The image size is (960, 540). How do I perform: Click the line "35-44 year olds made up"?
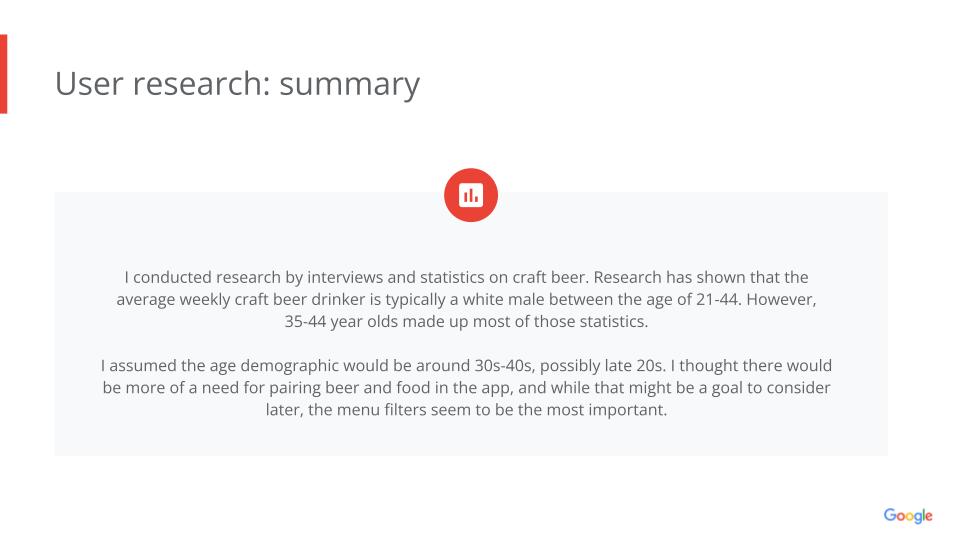click(466, 321)
